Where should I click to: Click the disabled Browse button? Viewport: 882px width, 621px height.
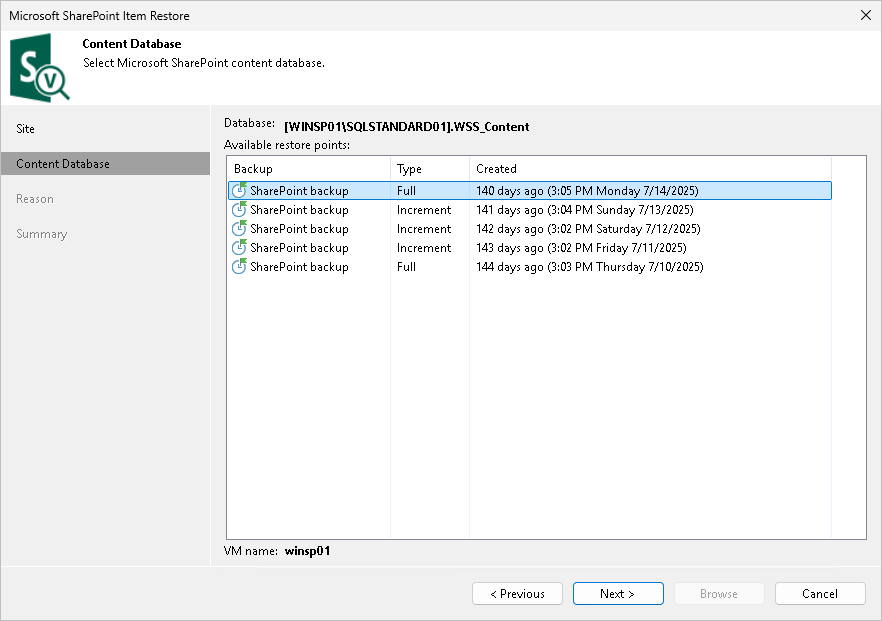(719, 593)
